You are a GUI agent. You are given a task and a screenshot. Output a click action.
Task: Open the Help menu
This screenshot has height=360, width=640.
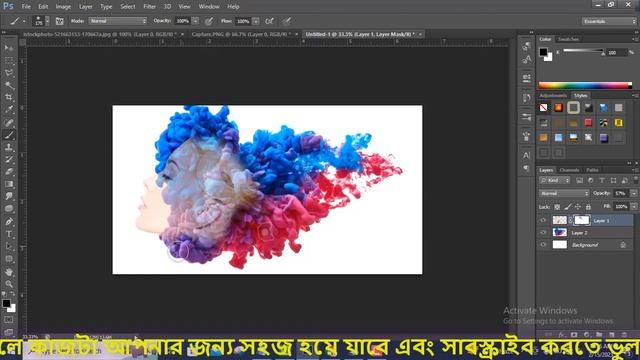tap(233, 7)
